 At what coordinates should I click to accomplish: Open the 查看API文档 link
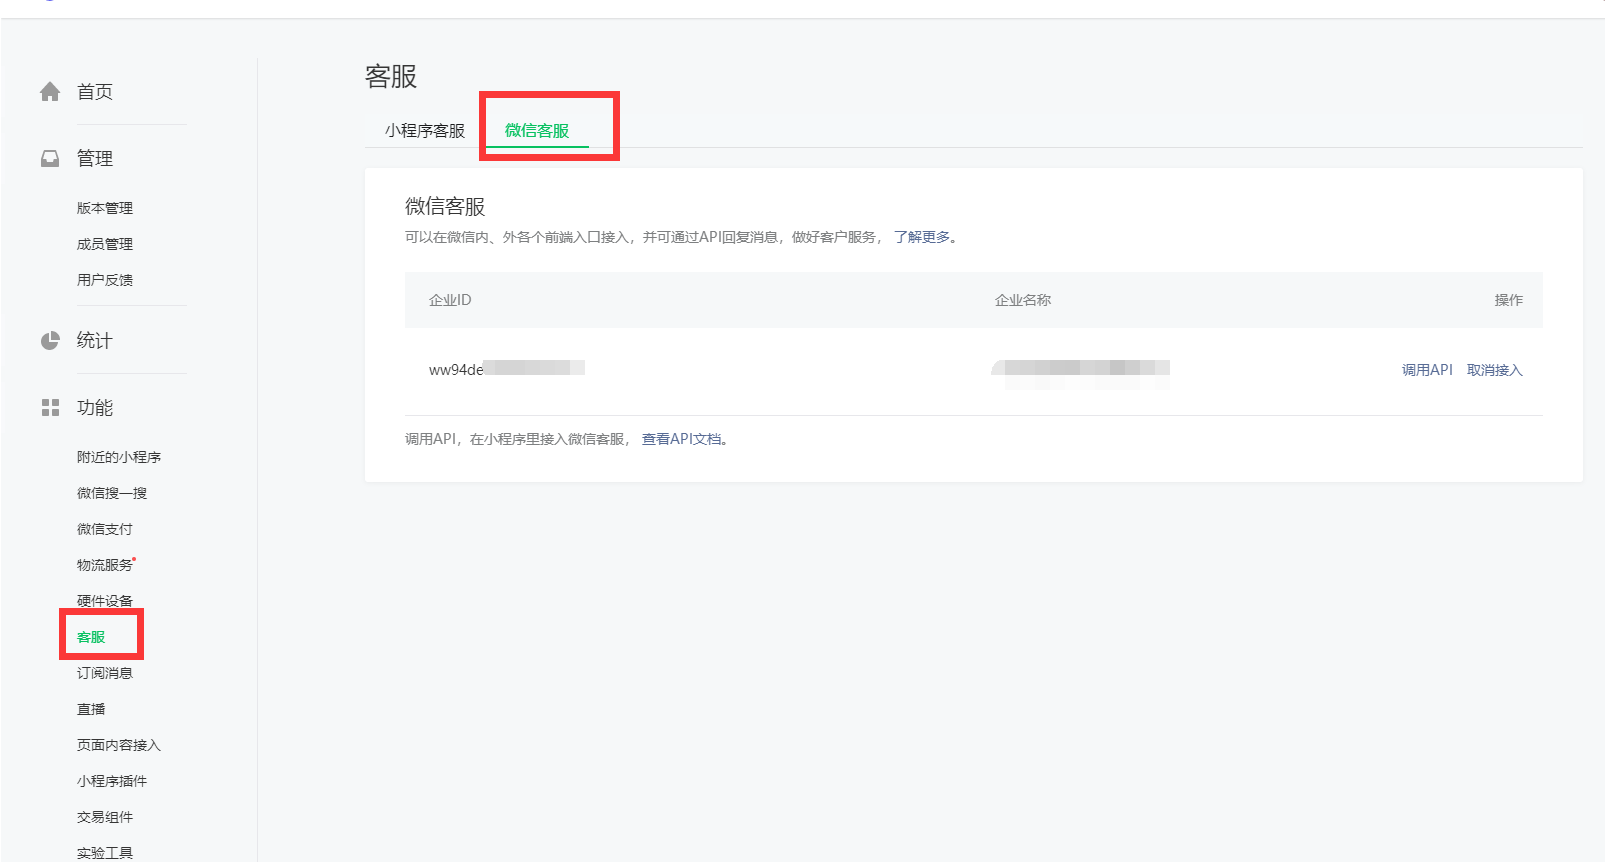tap(681, 439)
